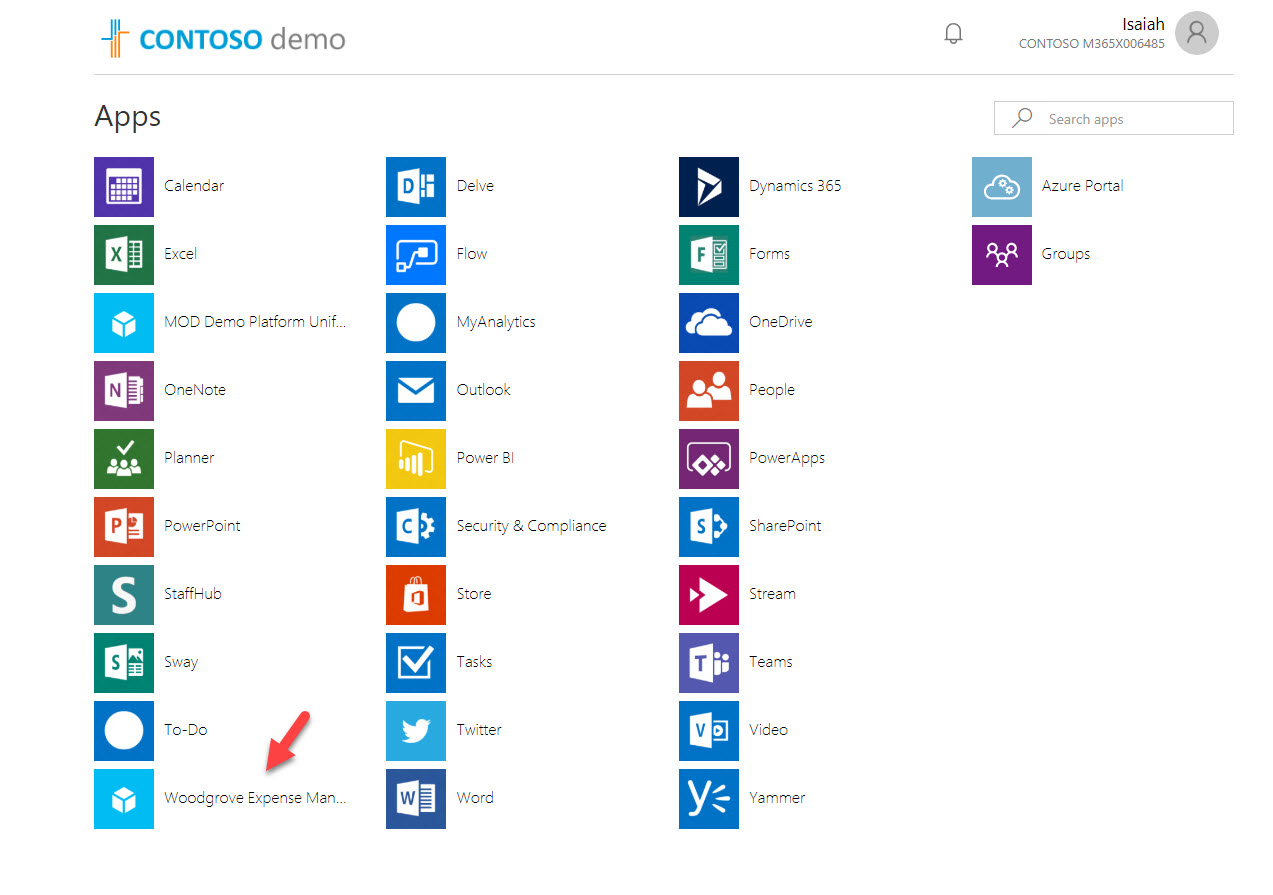Open the To-Do app icon
1273x895 pixels.
pos(124,730)
